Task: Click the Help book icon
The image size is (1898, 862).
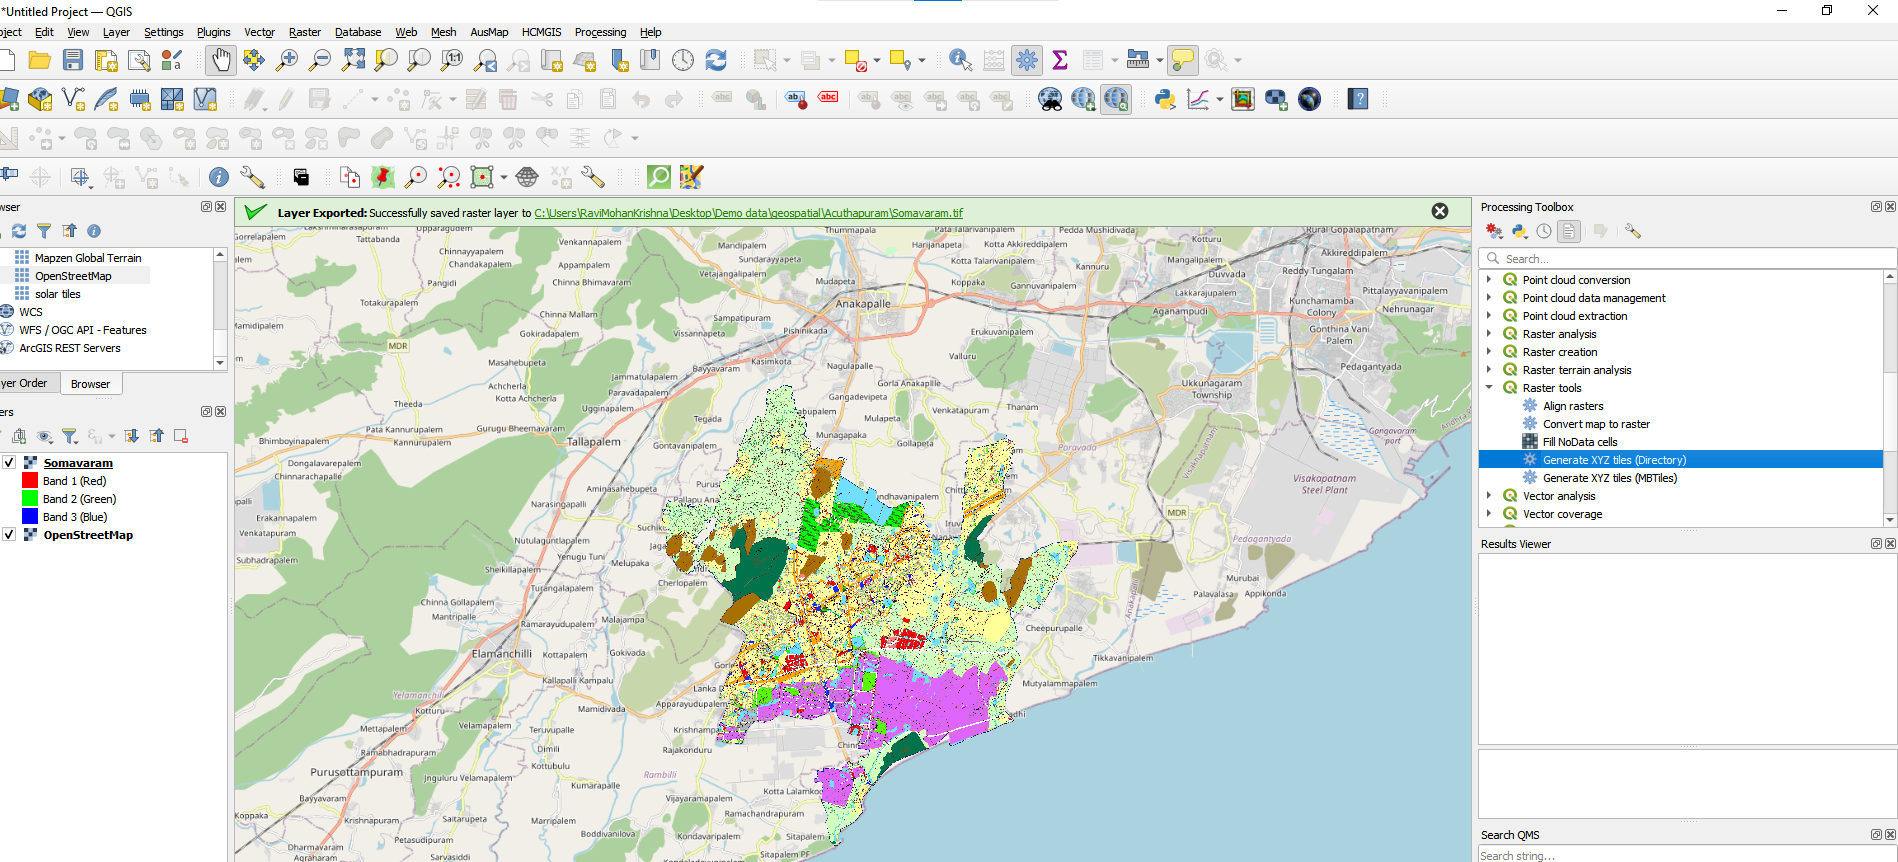Action: 1358,99
